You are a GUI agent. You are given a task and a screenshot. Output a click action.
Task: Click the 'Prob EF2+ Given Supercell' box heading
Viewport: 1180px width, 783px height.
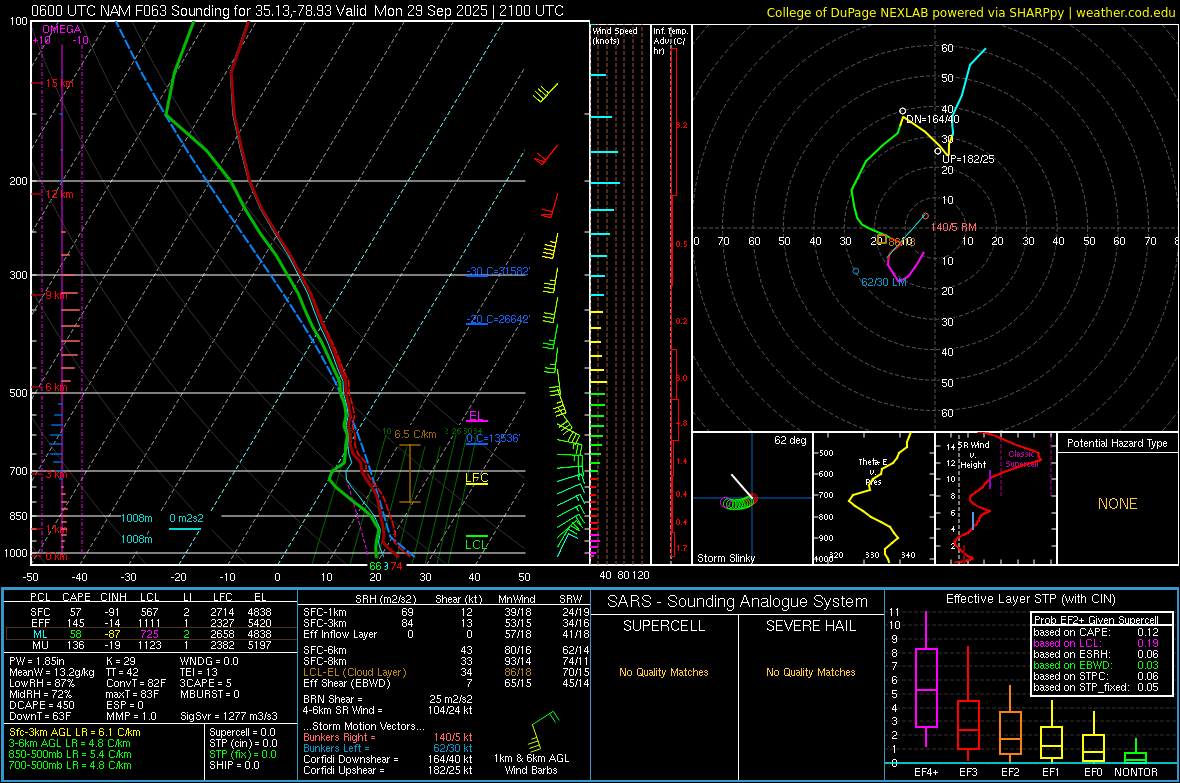pyautogui.click(x=1096, y=620)
